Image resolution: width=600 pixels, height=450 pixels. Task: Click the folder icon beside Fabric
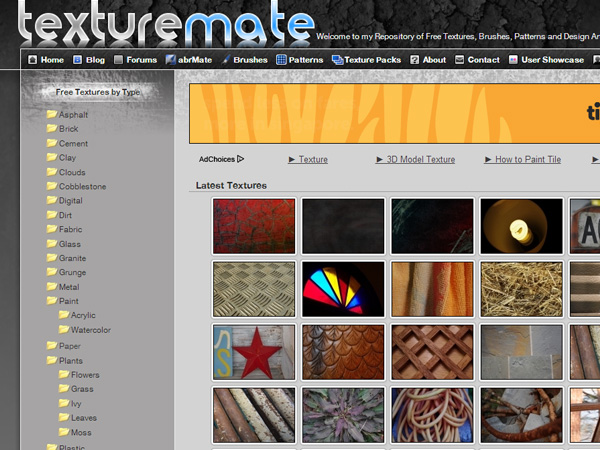[x=52, y=228]
